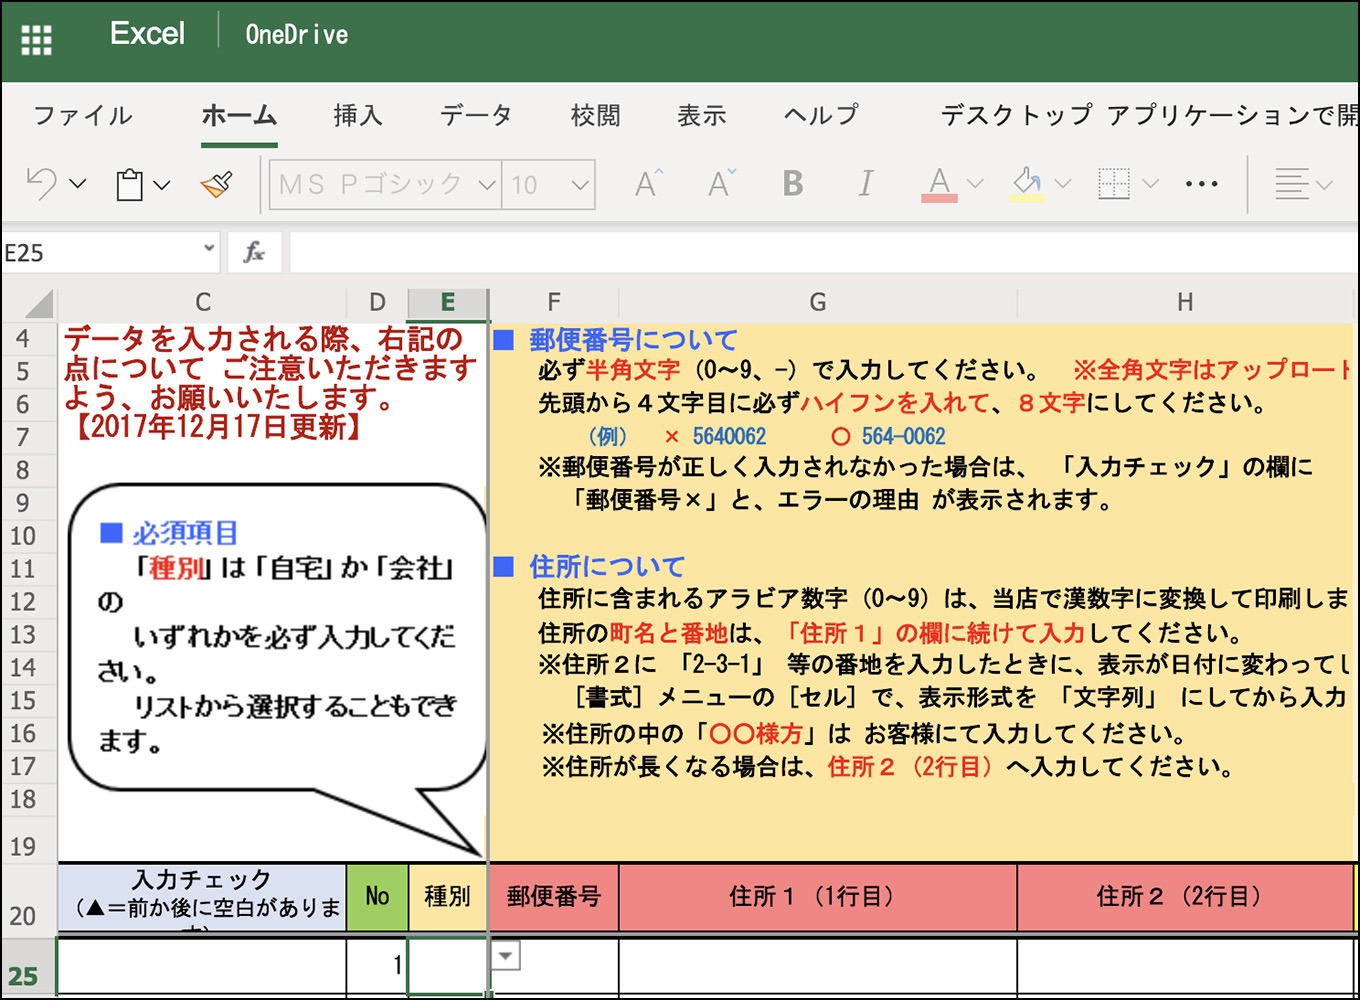Viewport: 1360px width, 1000px height.
Task: Click the Name Box showing E25
Action: click(x=100, y=253)
